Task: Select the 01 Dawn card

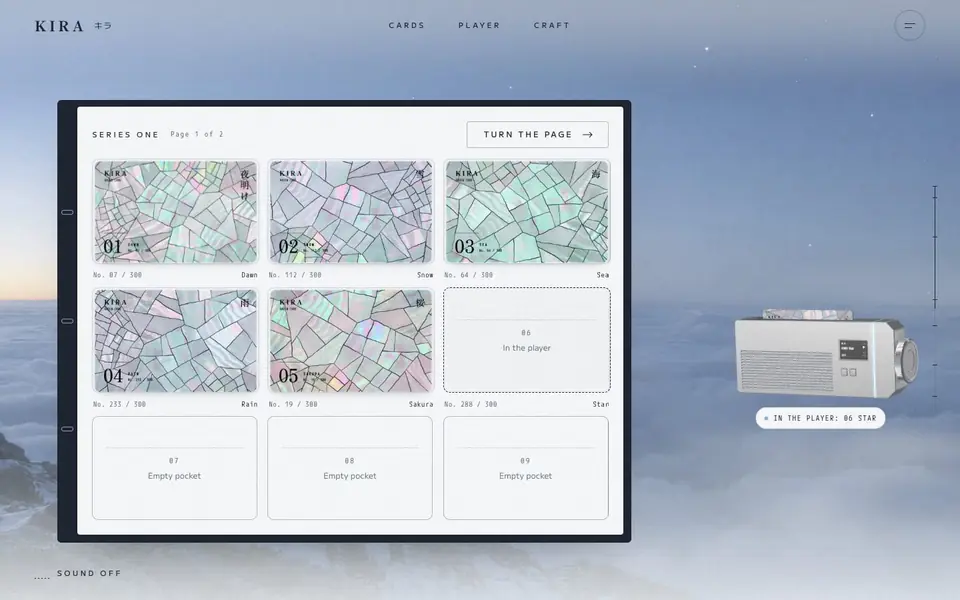Action: click(x=175, y=212)
